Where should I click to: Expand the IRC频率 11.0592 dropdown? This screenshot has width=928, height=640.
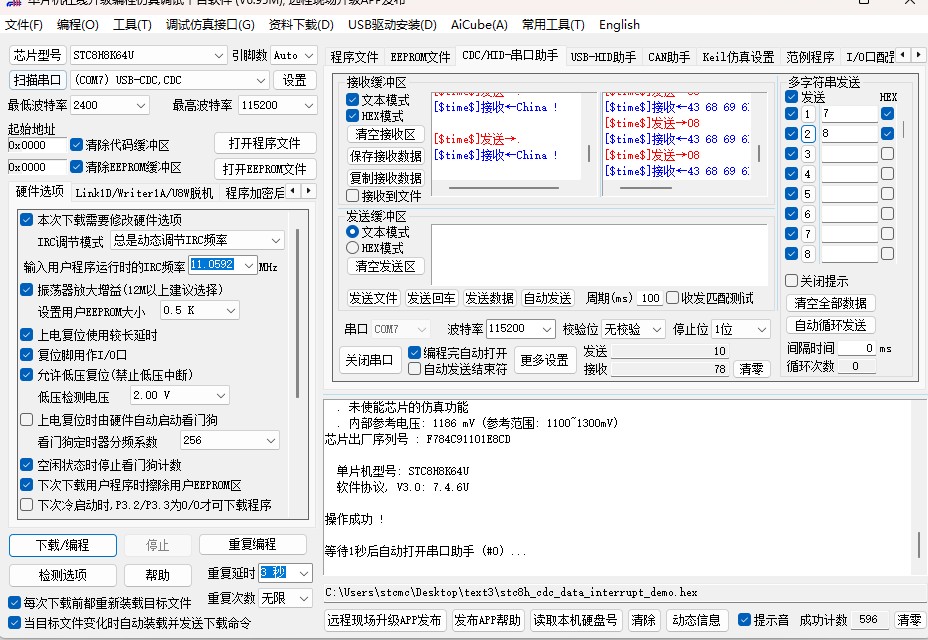[249, 265]
